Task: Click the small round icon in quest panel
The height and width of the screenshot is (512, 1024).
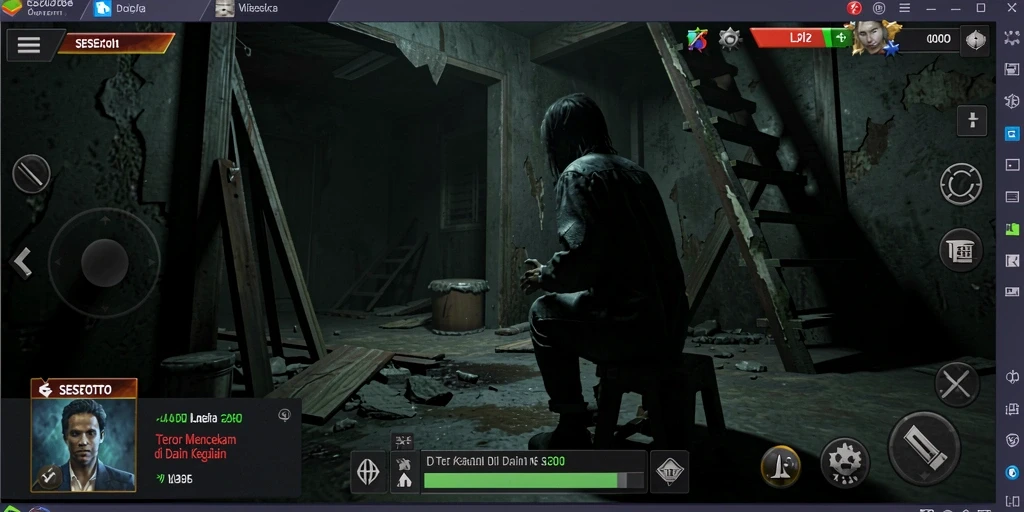Action: point(284,415)
